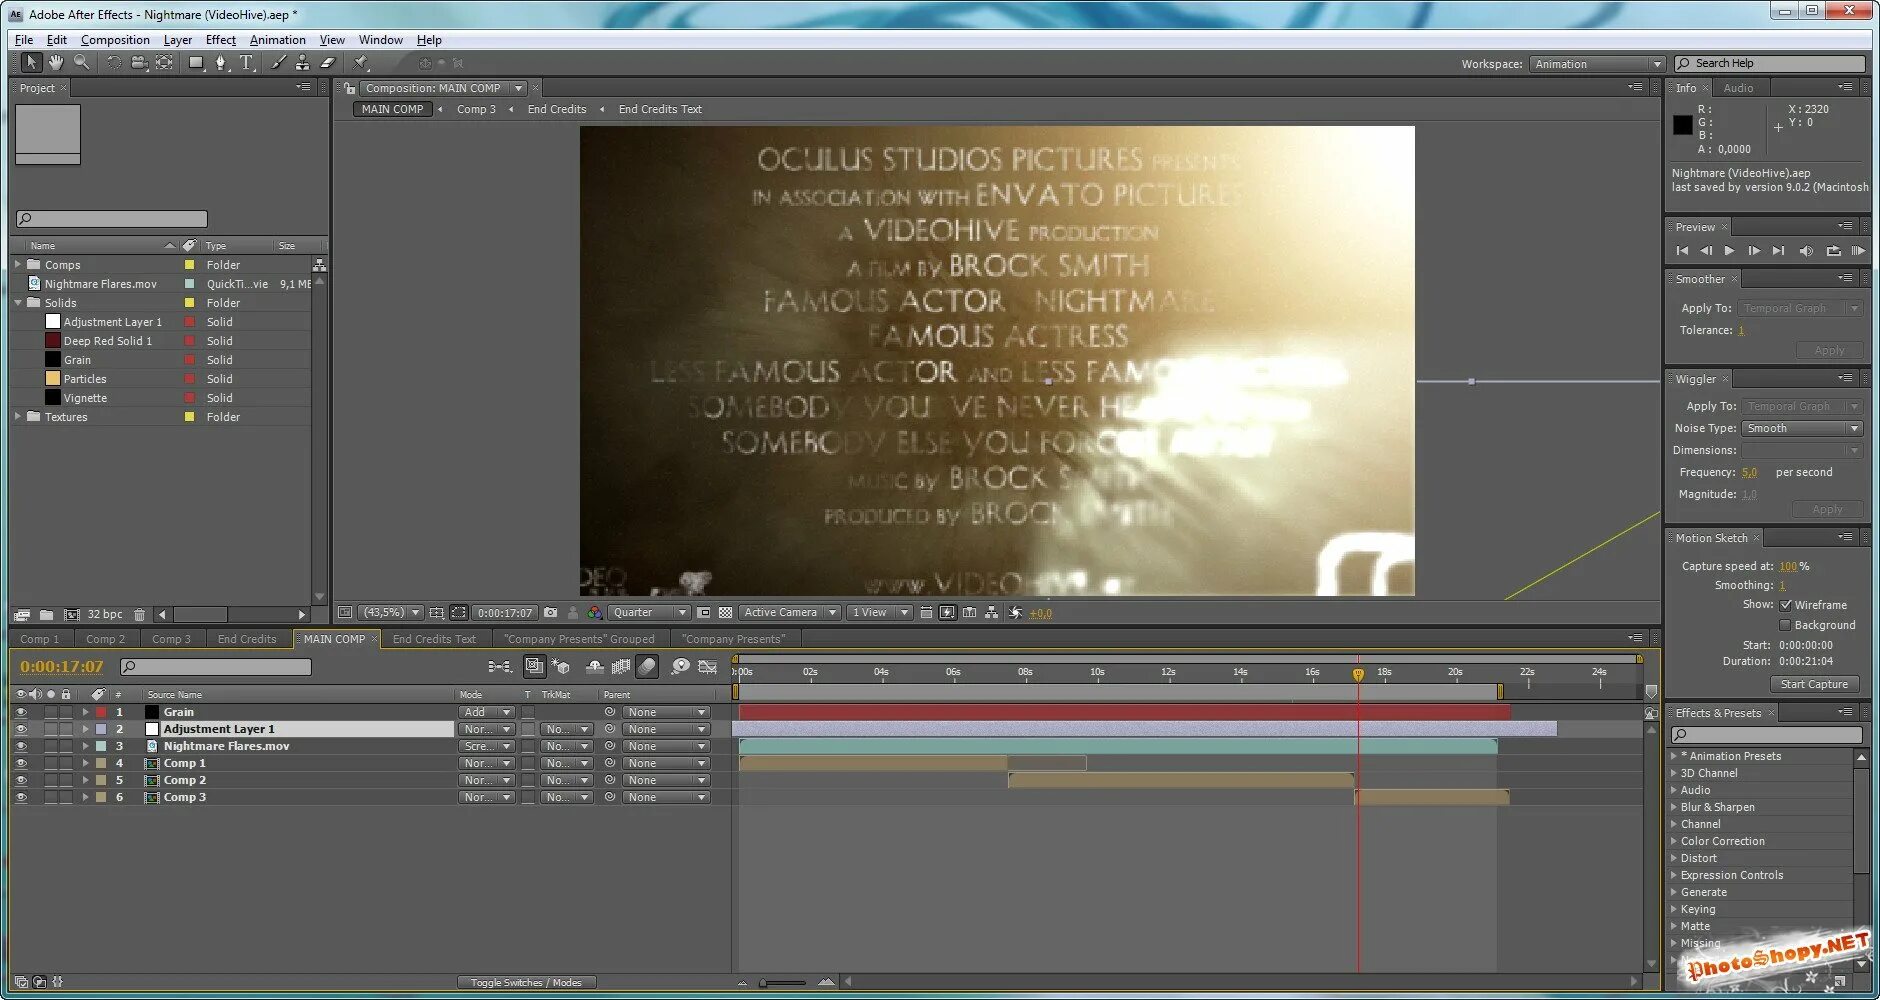Collapse the Solids folder
This screenshot has height=1000, width=1880.
point(17,303)
